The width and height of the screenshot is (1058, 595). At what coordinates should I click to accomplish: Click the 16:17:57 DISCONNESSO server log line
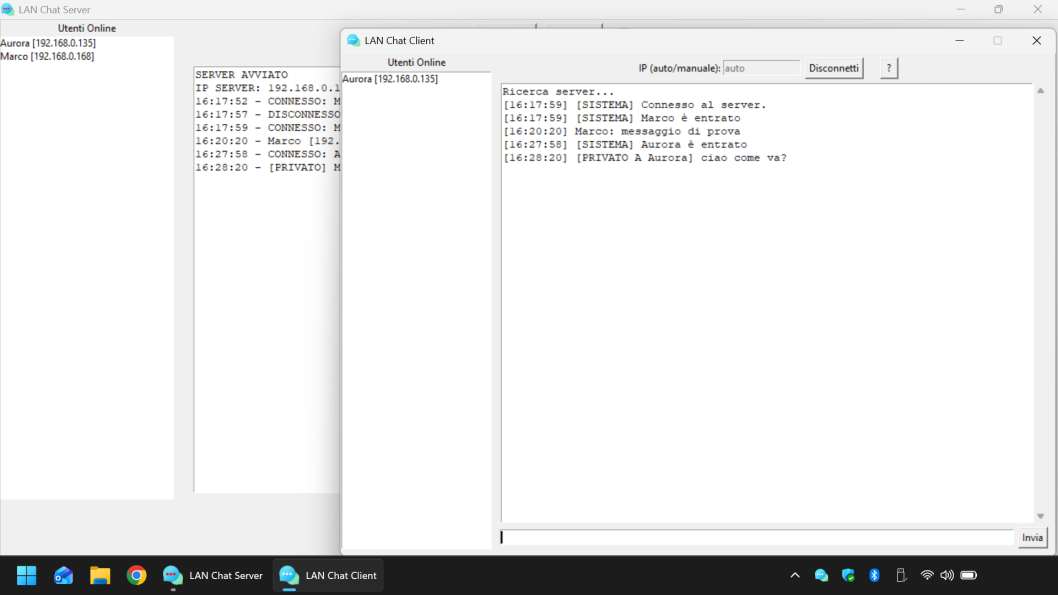268,115
